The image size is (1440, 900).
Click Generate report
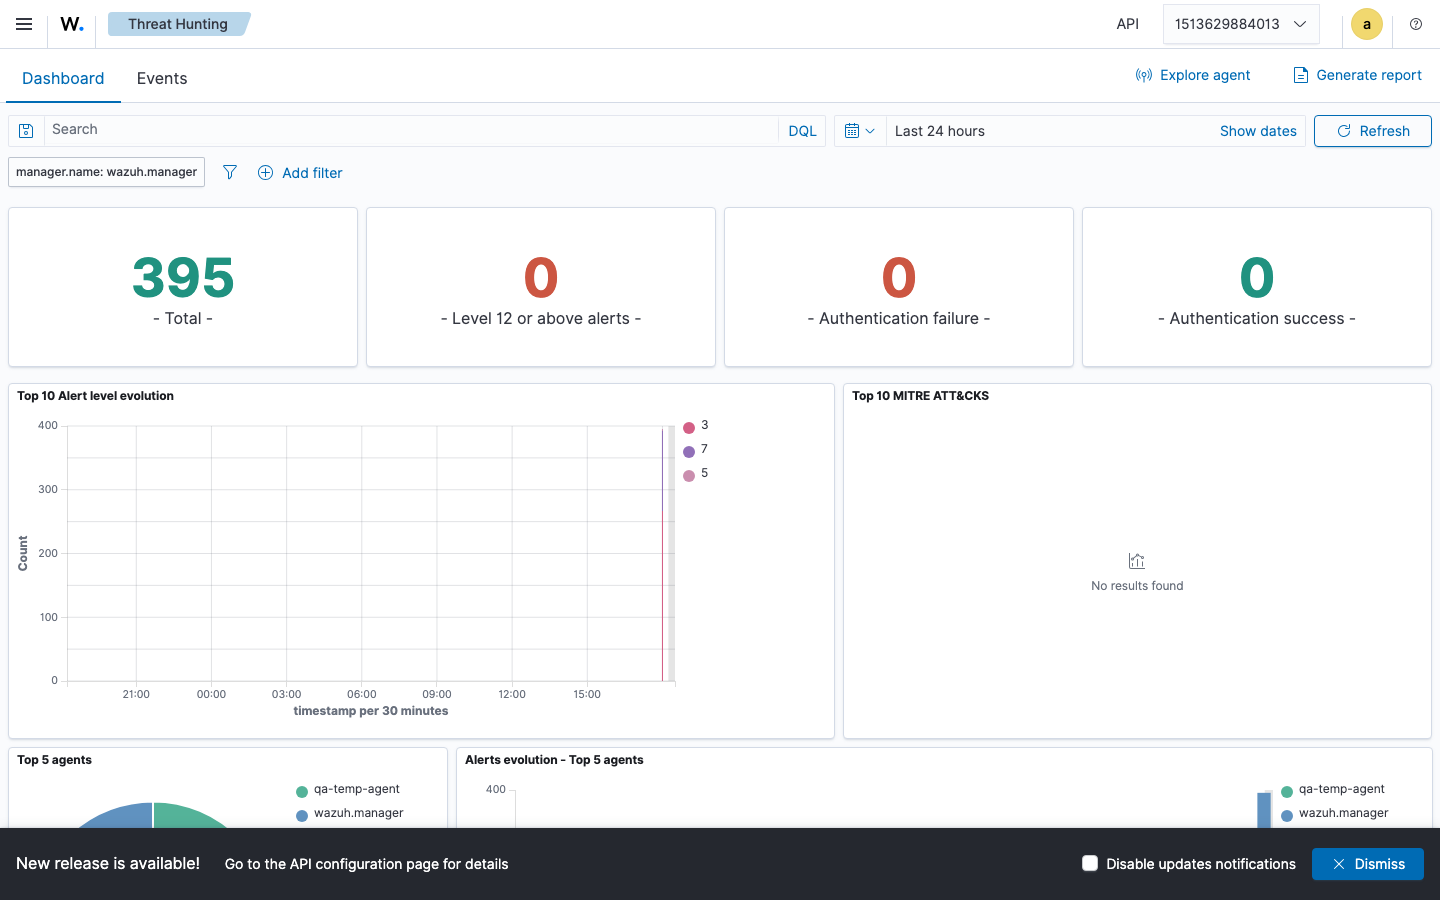point(1357,75)
